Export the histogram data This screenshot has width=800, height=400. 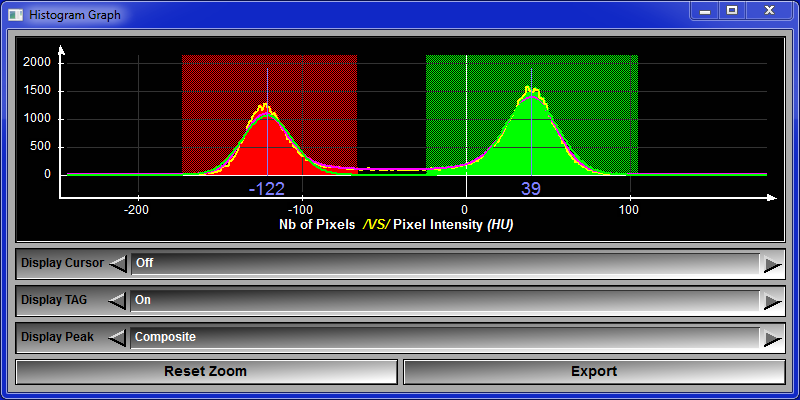click(x=594, y=371)
